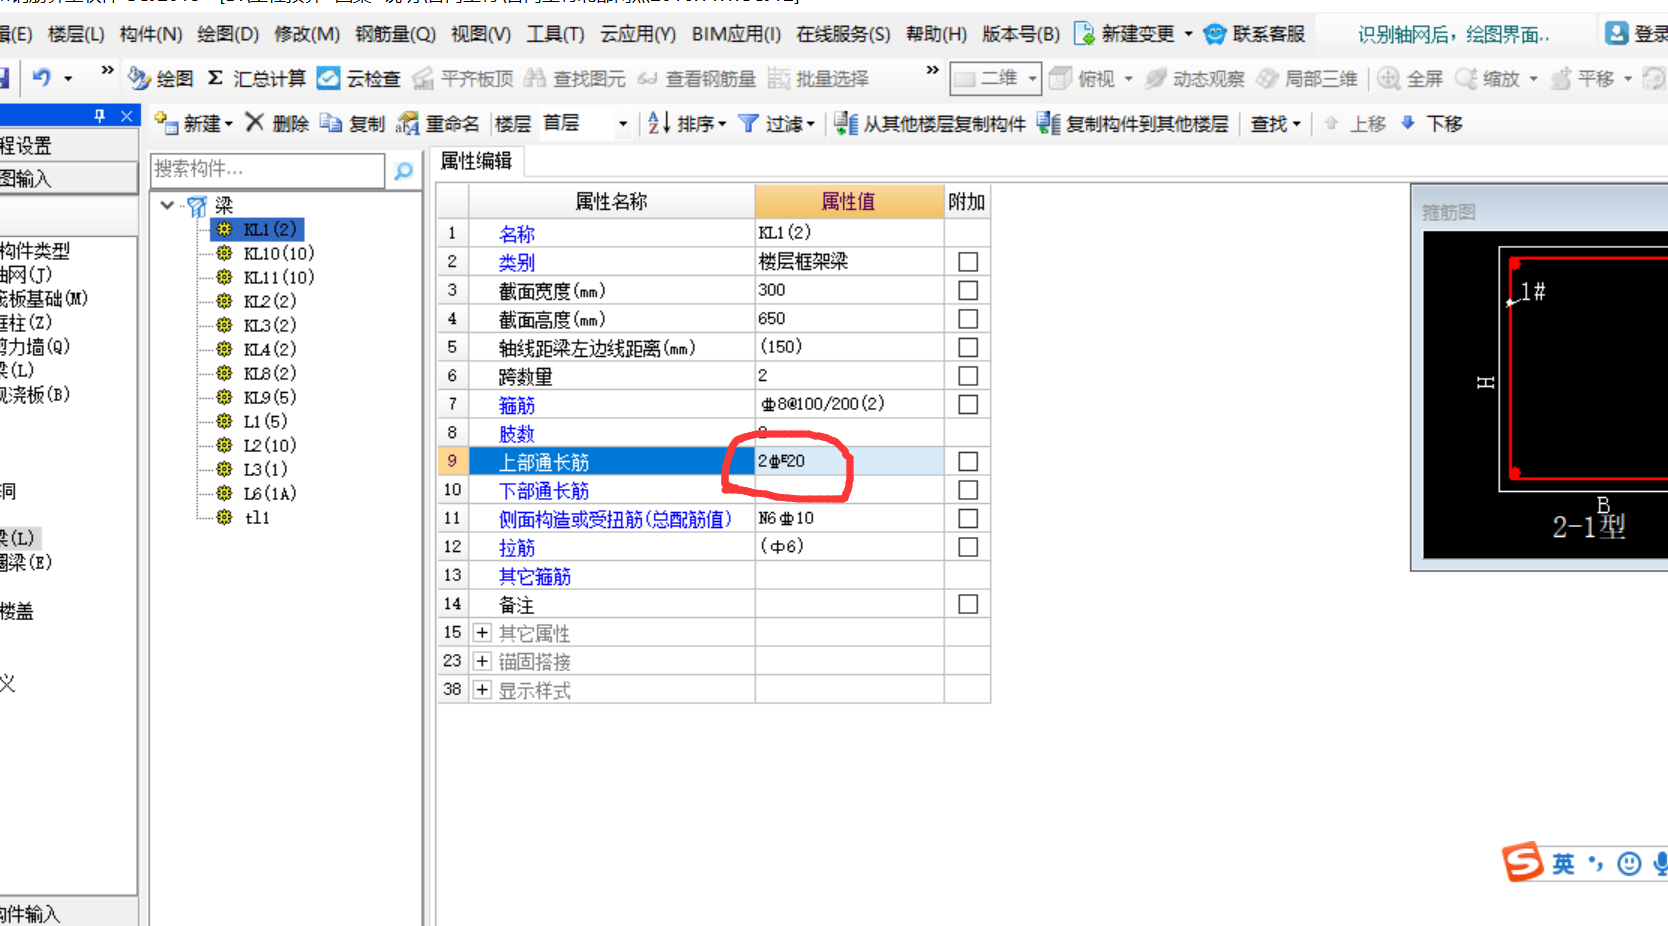This screenshot has width=1668, height=926.
Task: Expand 其它属性 row 15
Action: coord(482,633)
